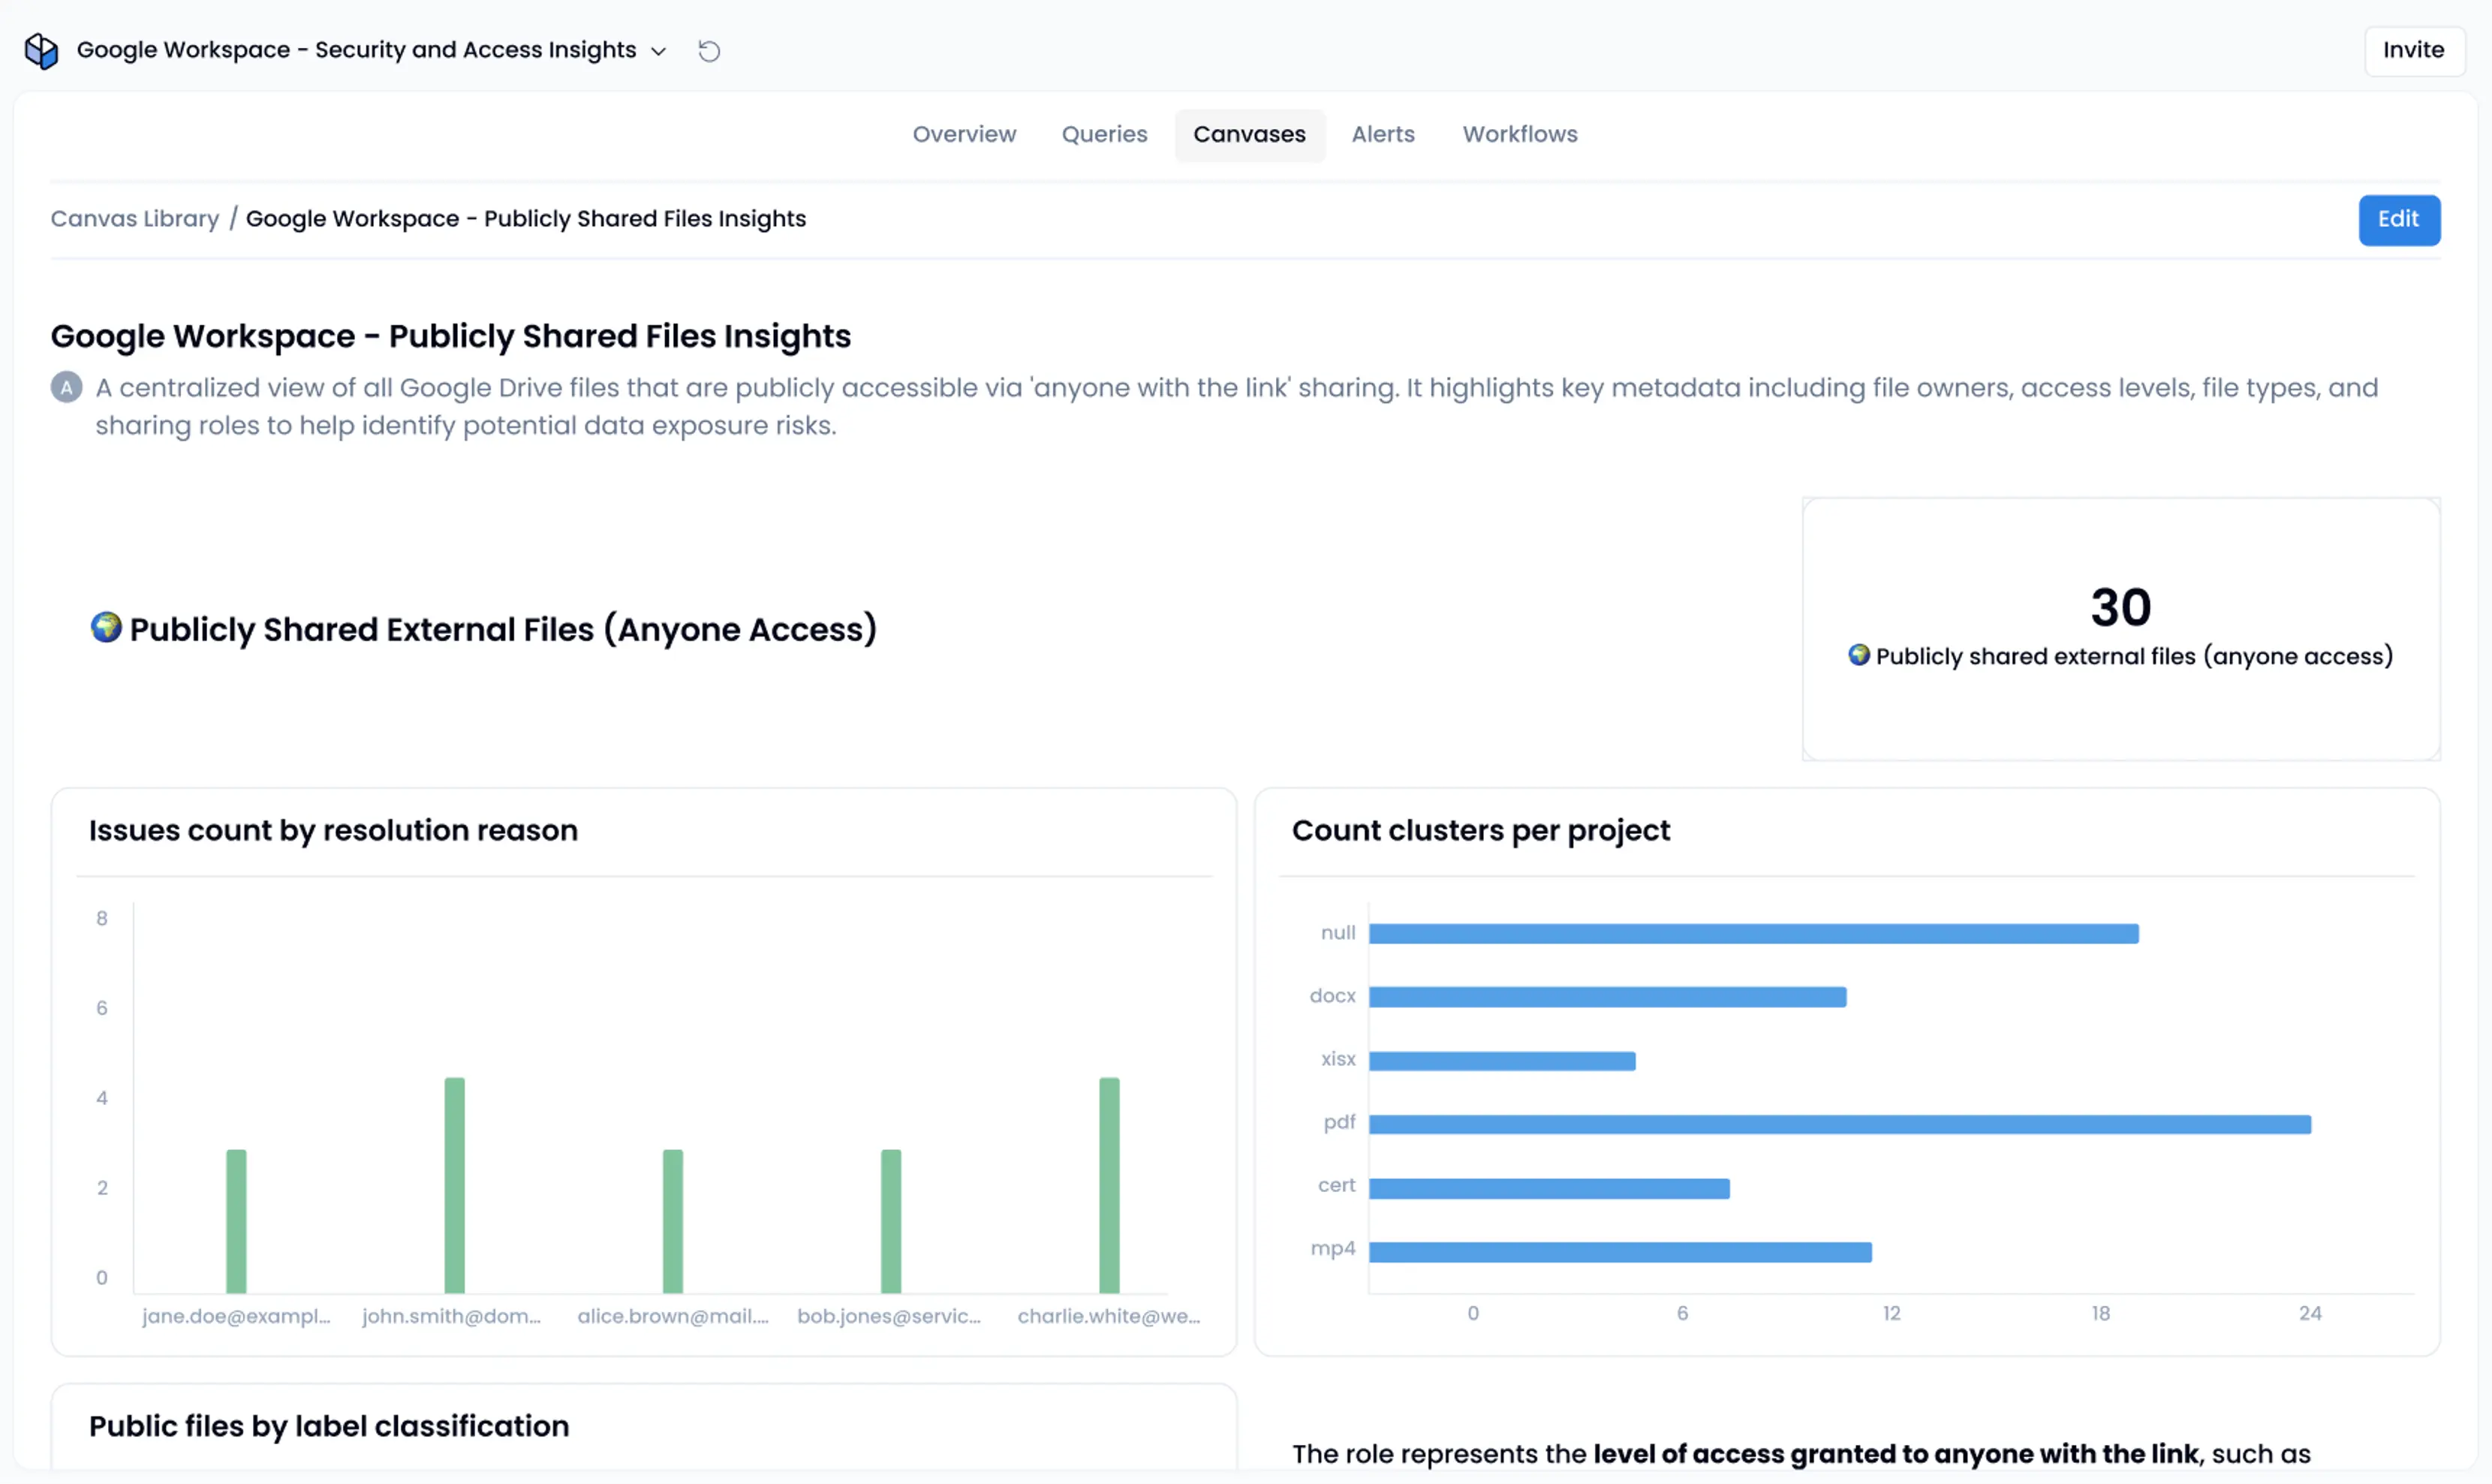Select the Canvases tab
The width and height of the screenshot is (2492, 1484).
coord(1249,134)
